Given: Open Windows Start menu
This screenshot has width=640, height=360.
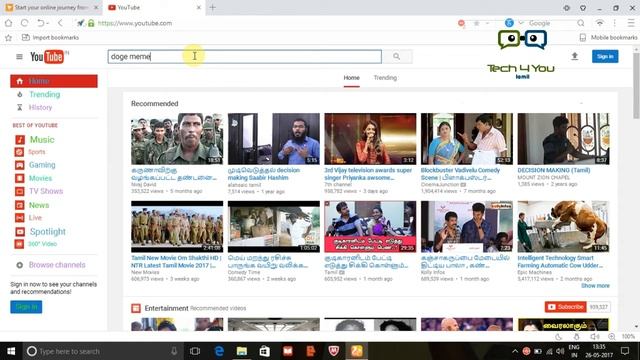Looking at the screenshot, I should tap(11, 351).
